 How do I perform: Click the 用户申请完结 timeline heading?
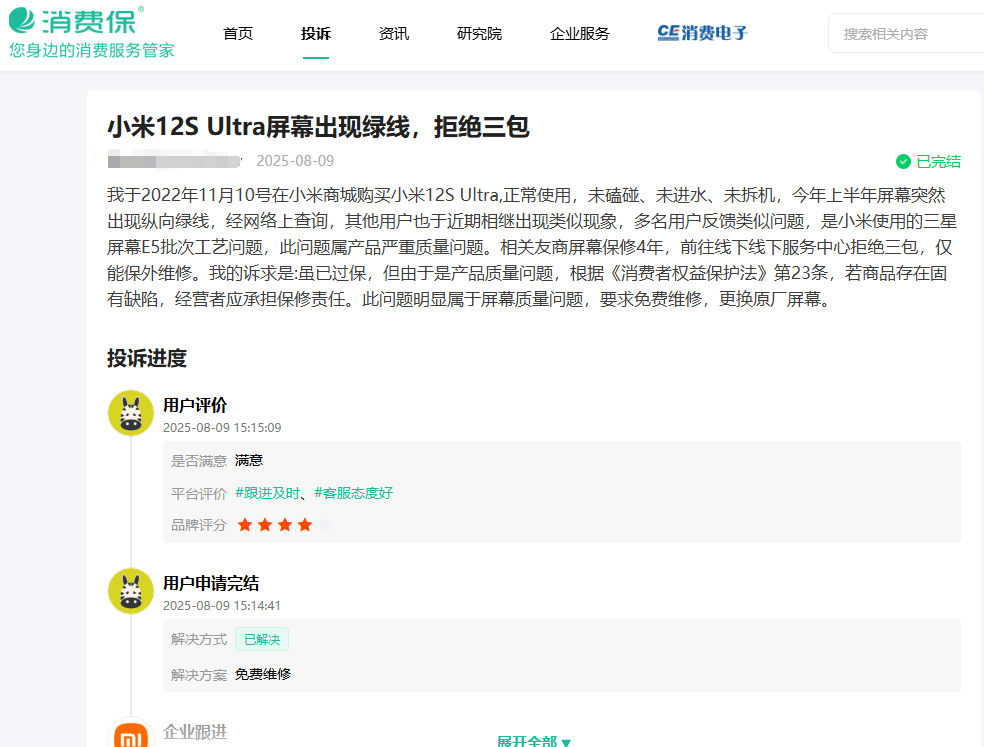[211, 584]
